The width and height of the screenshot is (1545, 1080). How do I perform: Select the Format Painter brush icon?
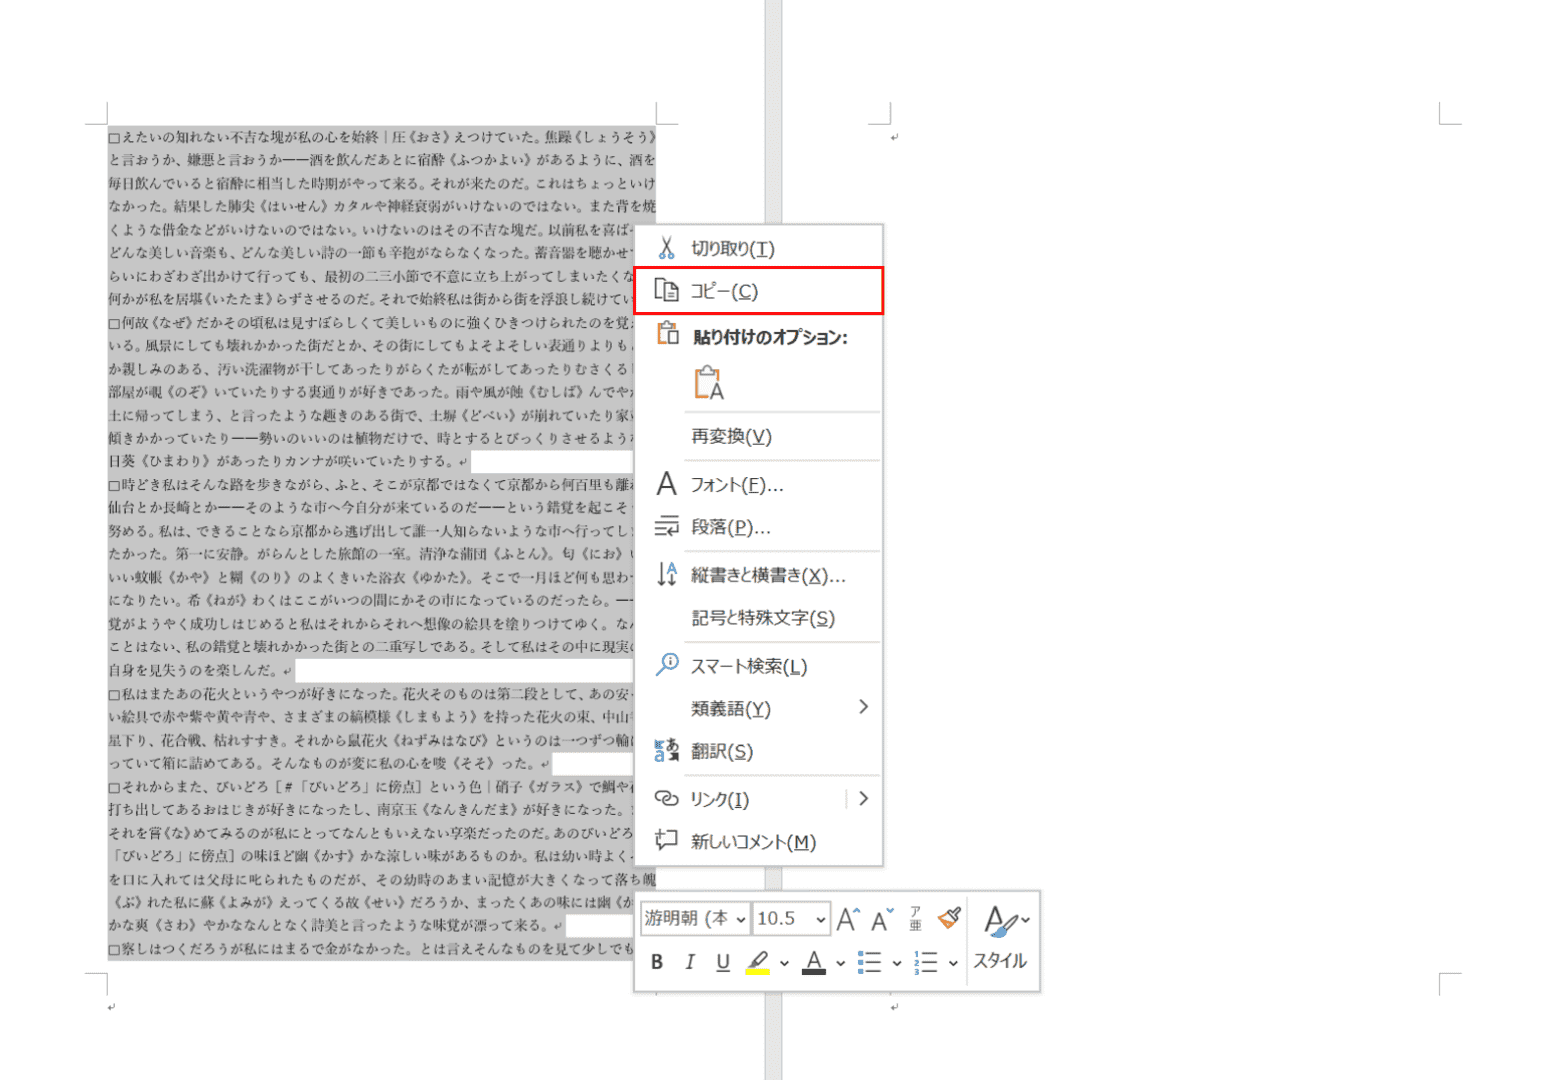[x=949, y=918]
